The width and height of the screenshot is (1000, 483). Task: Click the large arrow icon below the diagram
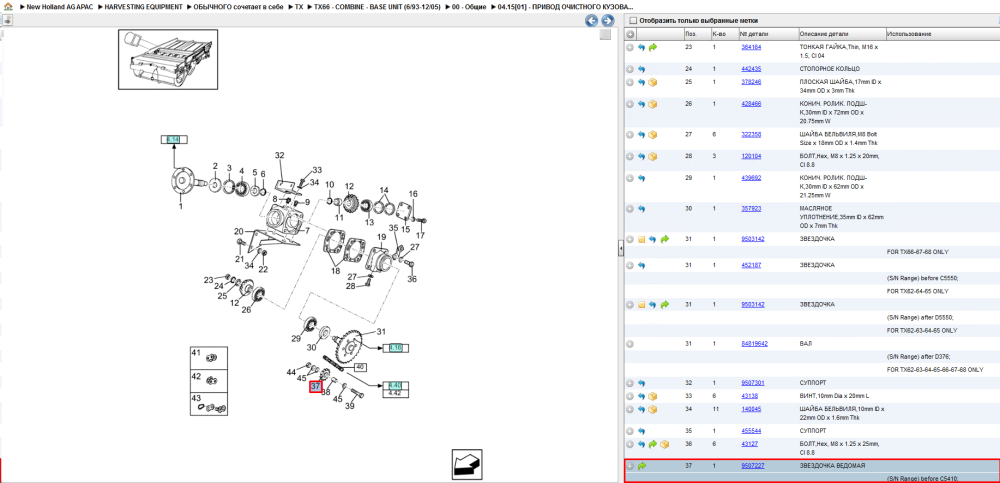[x=469, y=464]
